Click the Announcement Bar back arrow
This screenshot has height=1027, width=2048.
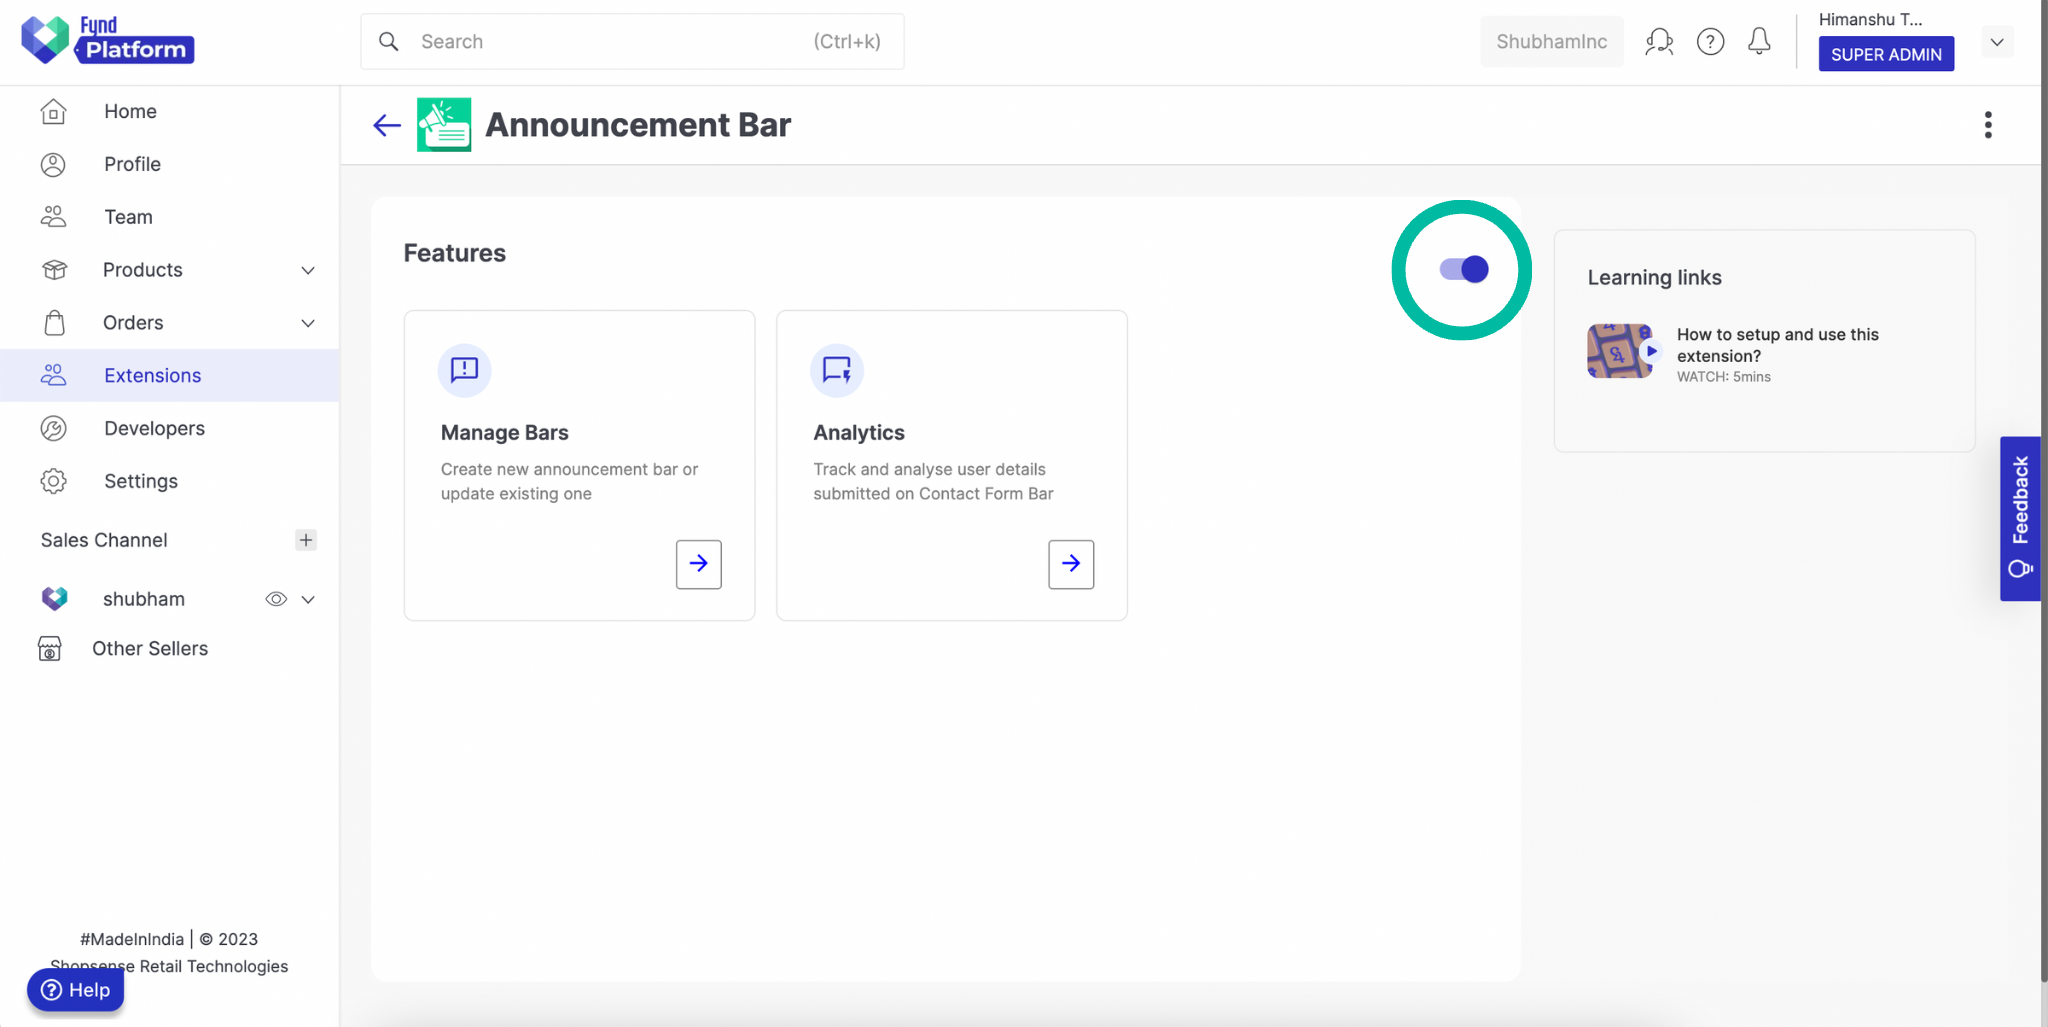[x=386, y=124]
